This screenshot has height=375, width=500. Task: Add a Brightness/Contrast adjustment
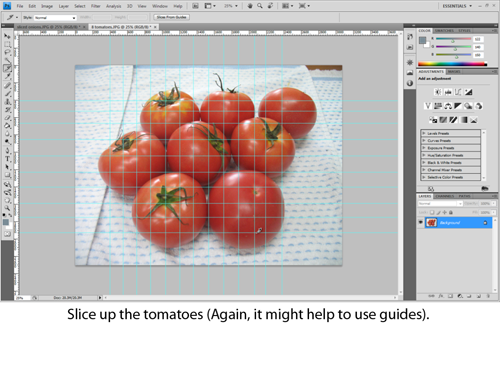pos(438,92)
